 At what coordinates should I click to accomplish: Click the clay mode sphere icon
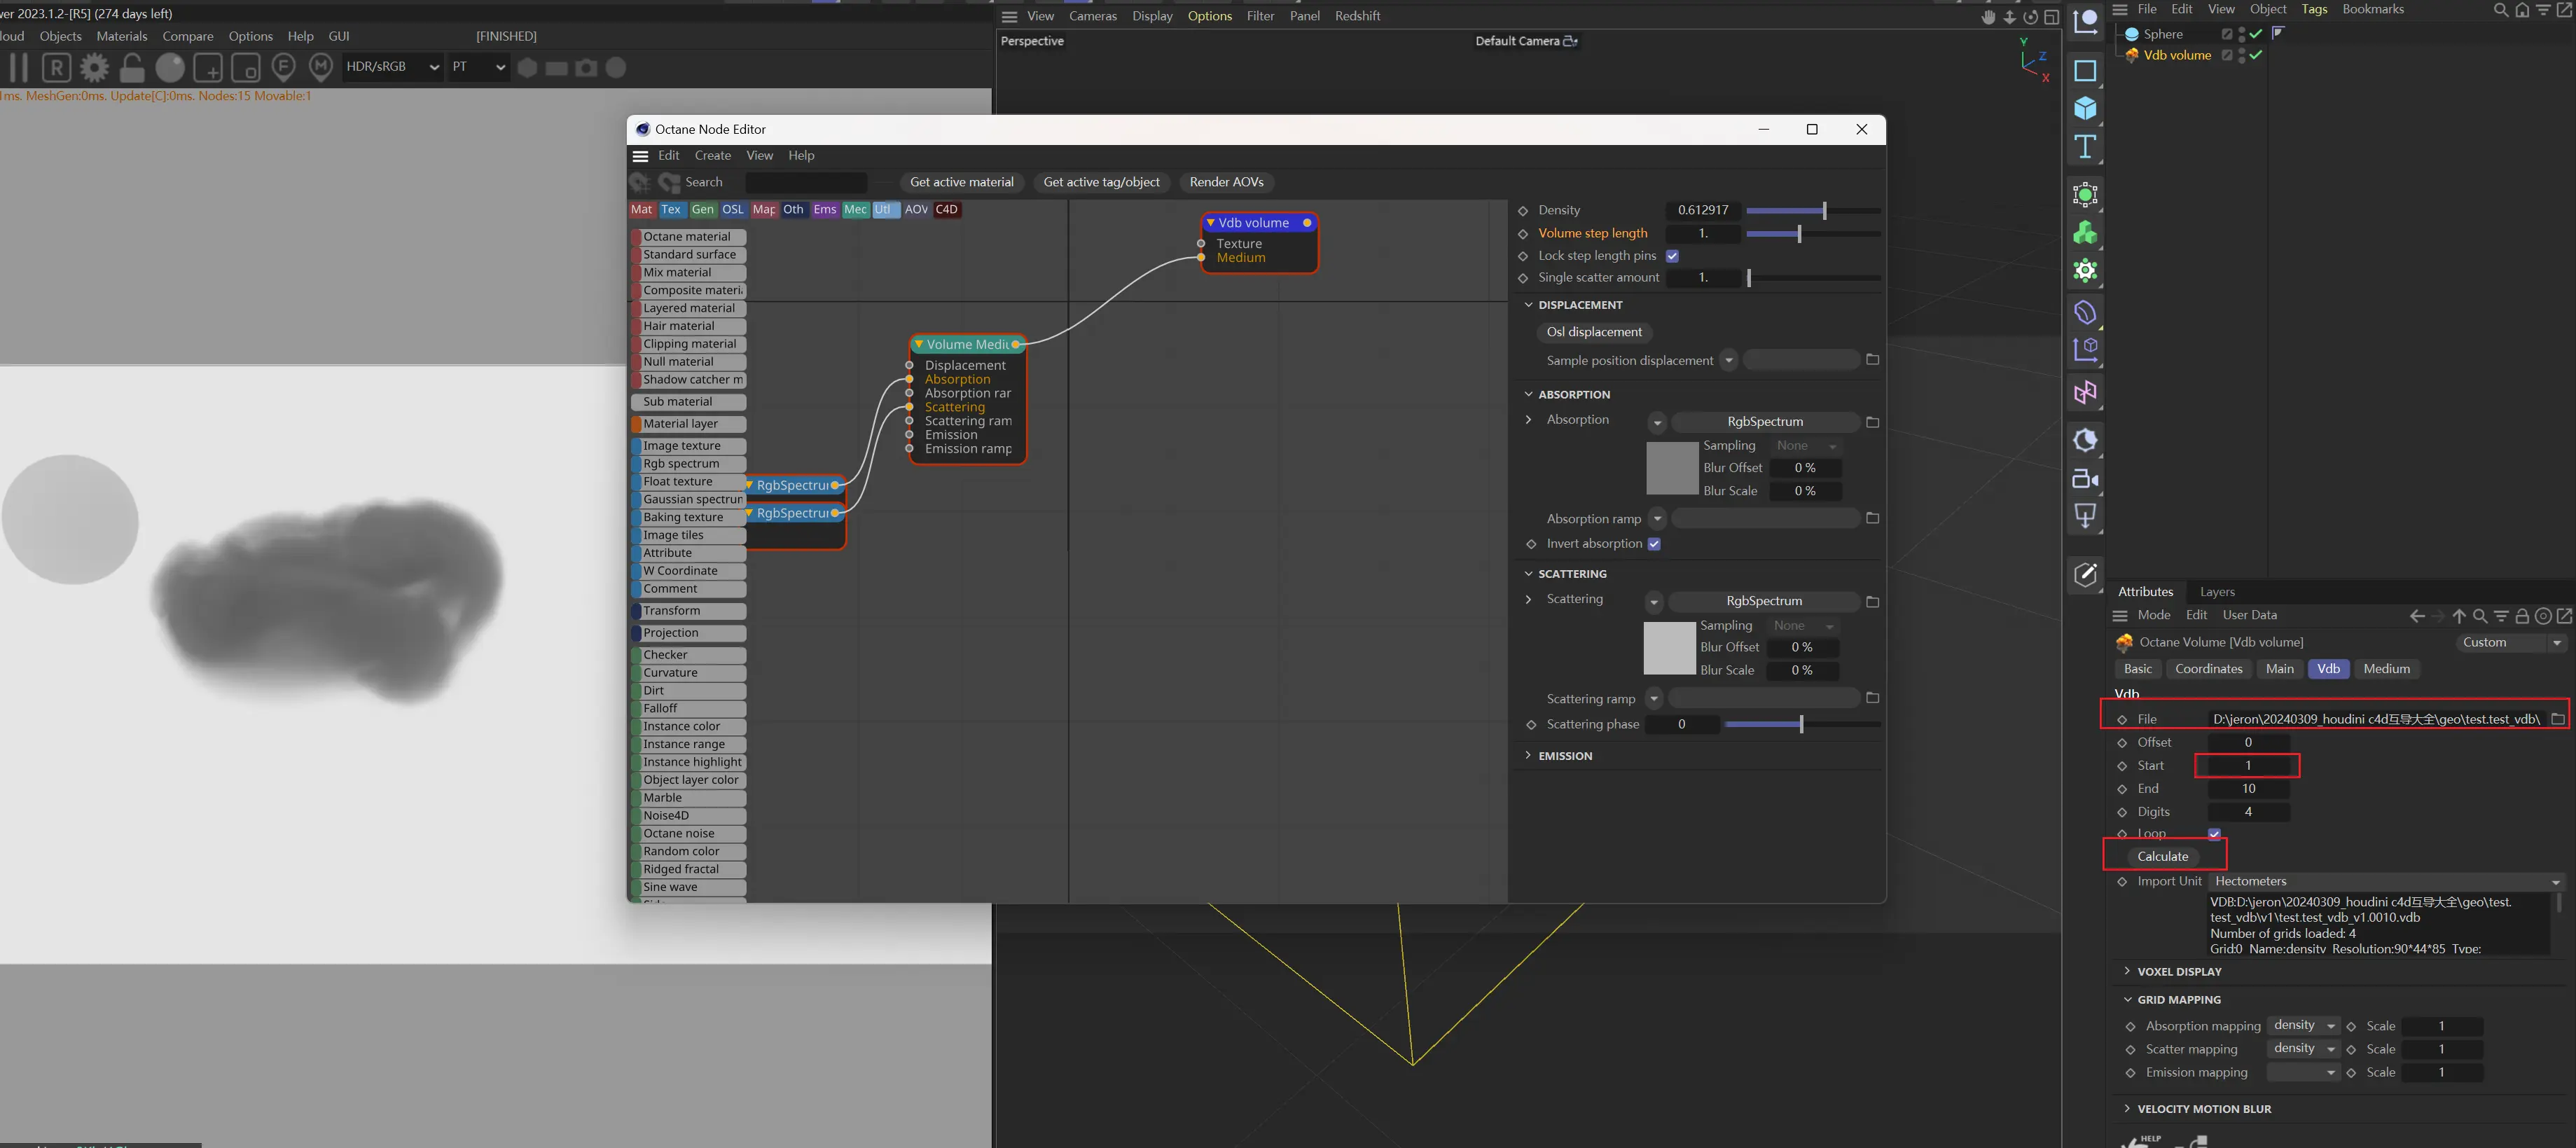pyautogui.click(x=170, y=67)
